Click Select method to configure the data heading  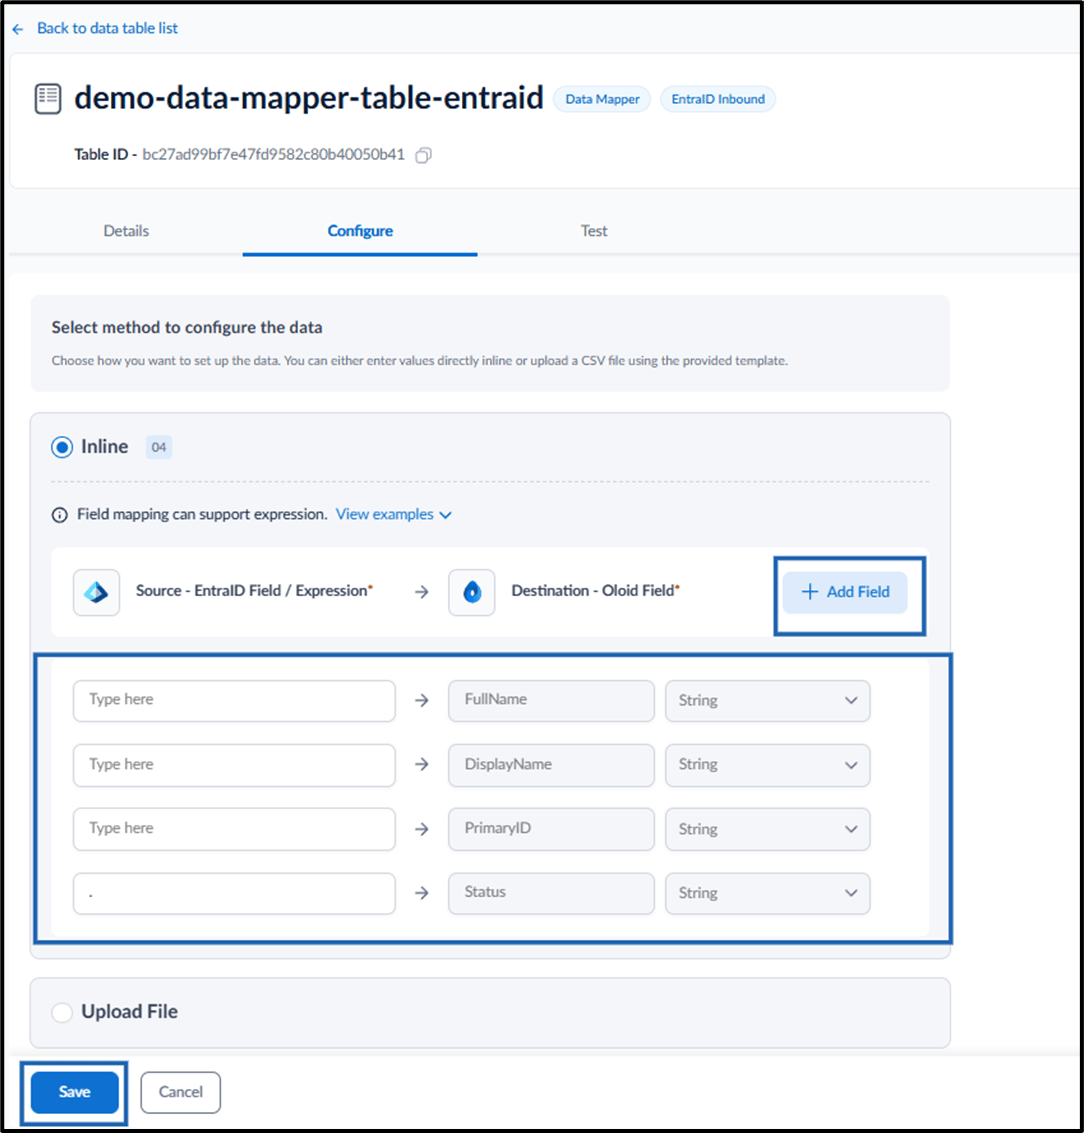pyautogui.click(x=187, y=328)
